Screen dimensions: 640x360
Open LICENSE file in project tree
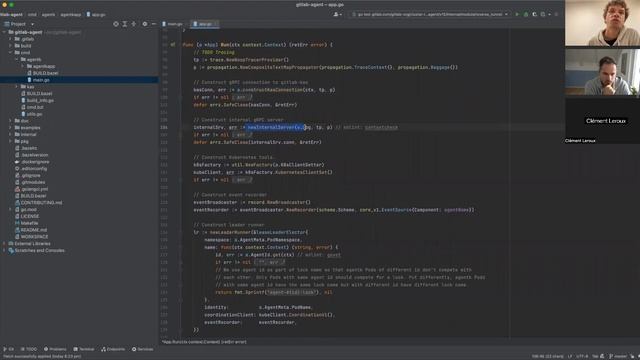coord(30,216)
